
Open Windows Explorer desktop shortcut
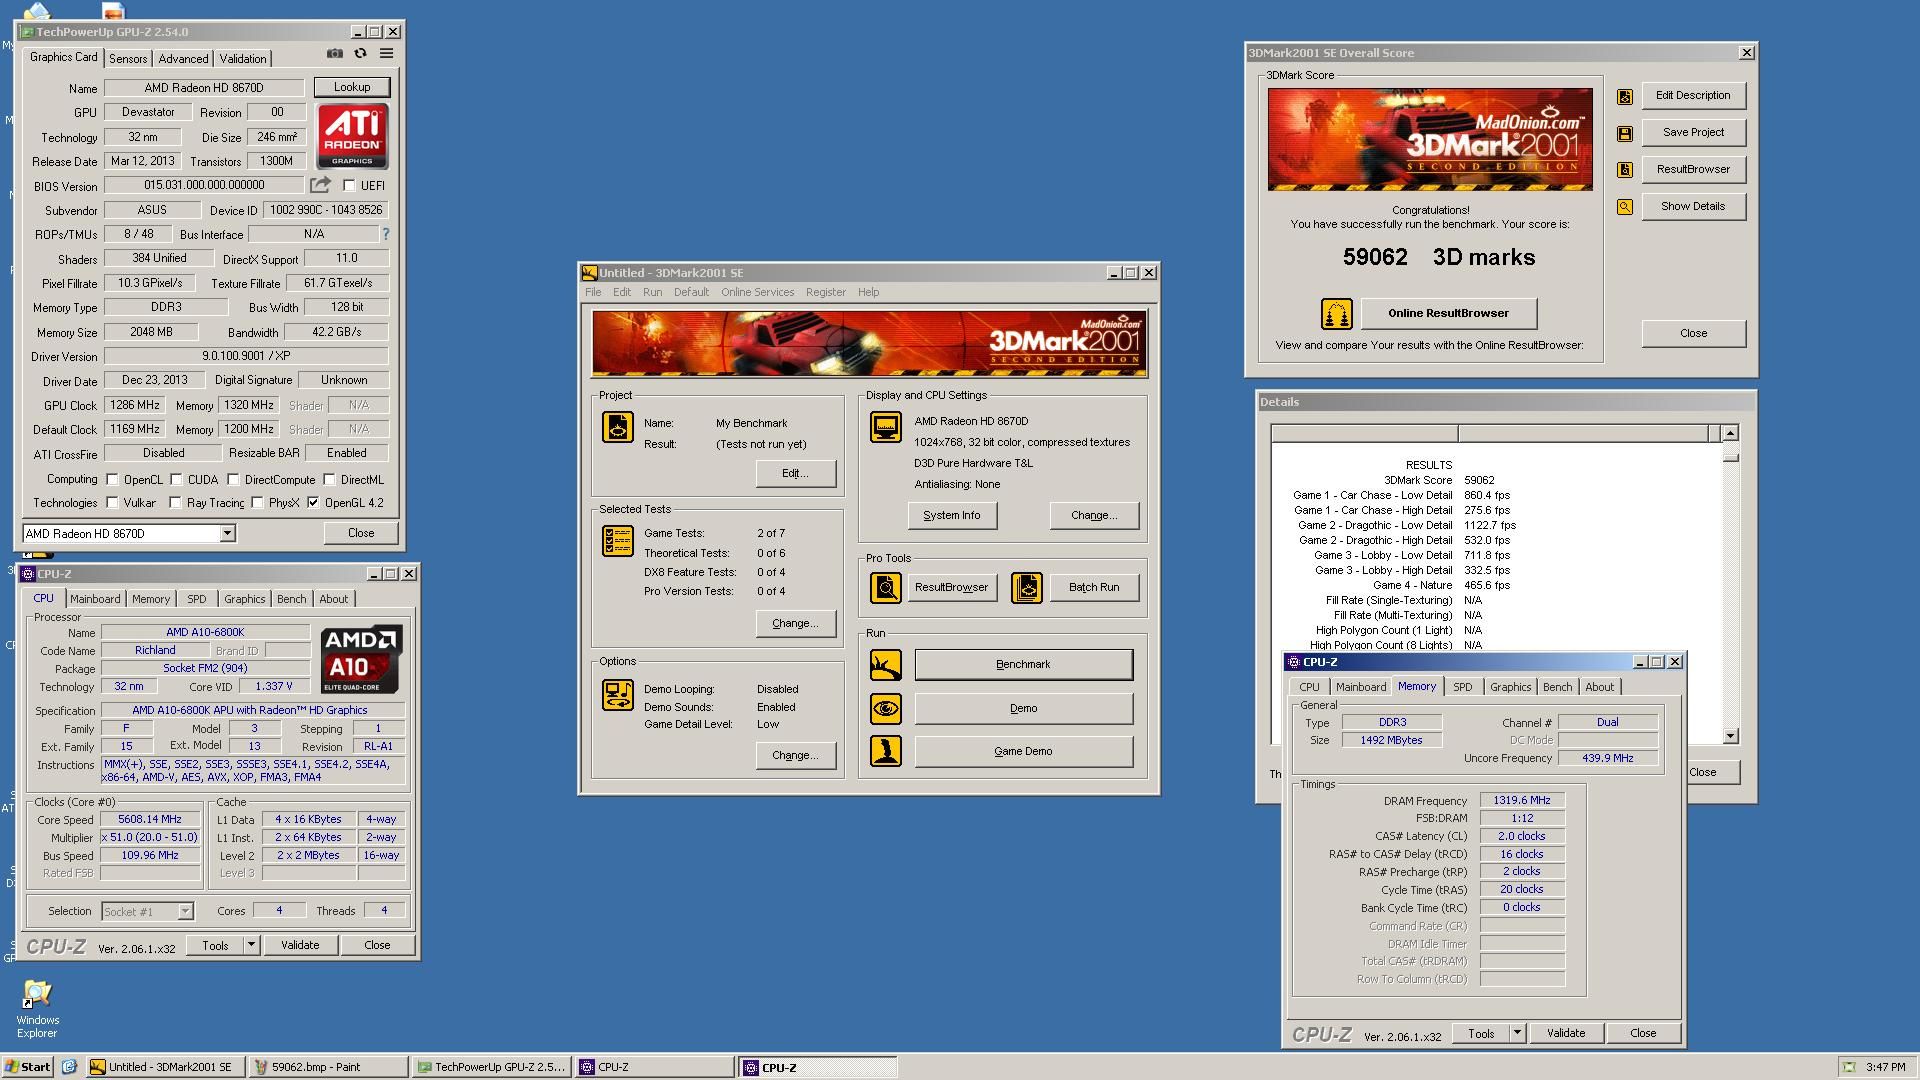tap(37, 1008)
